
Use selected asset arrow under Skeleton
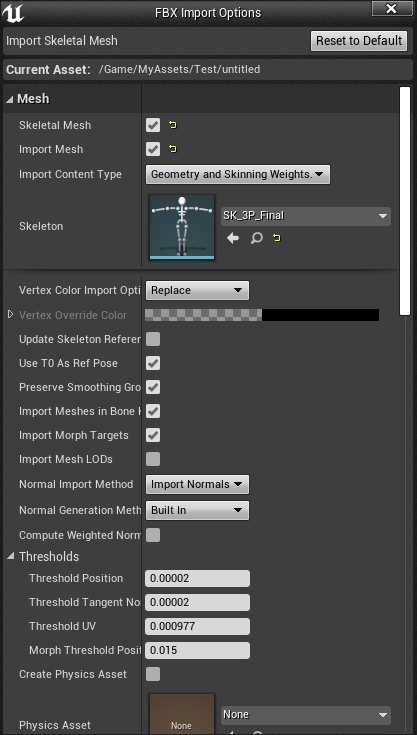(x=233, y=238)
